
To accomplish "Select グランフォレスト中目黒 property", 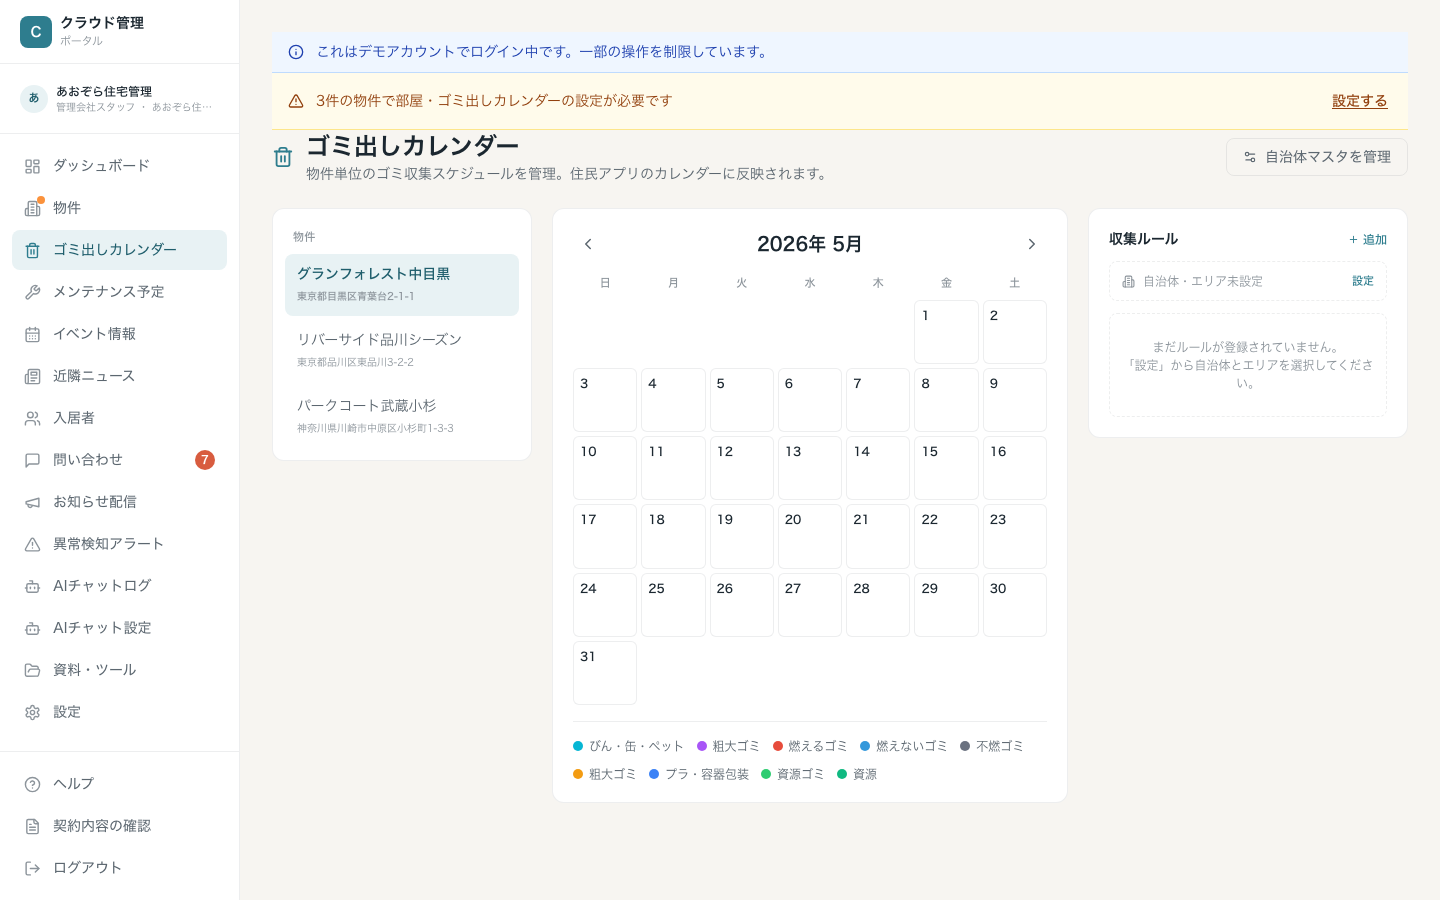I will (x=402, y=285).
